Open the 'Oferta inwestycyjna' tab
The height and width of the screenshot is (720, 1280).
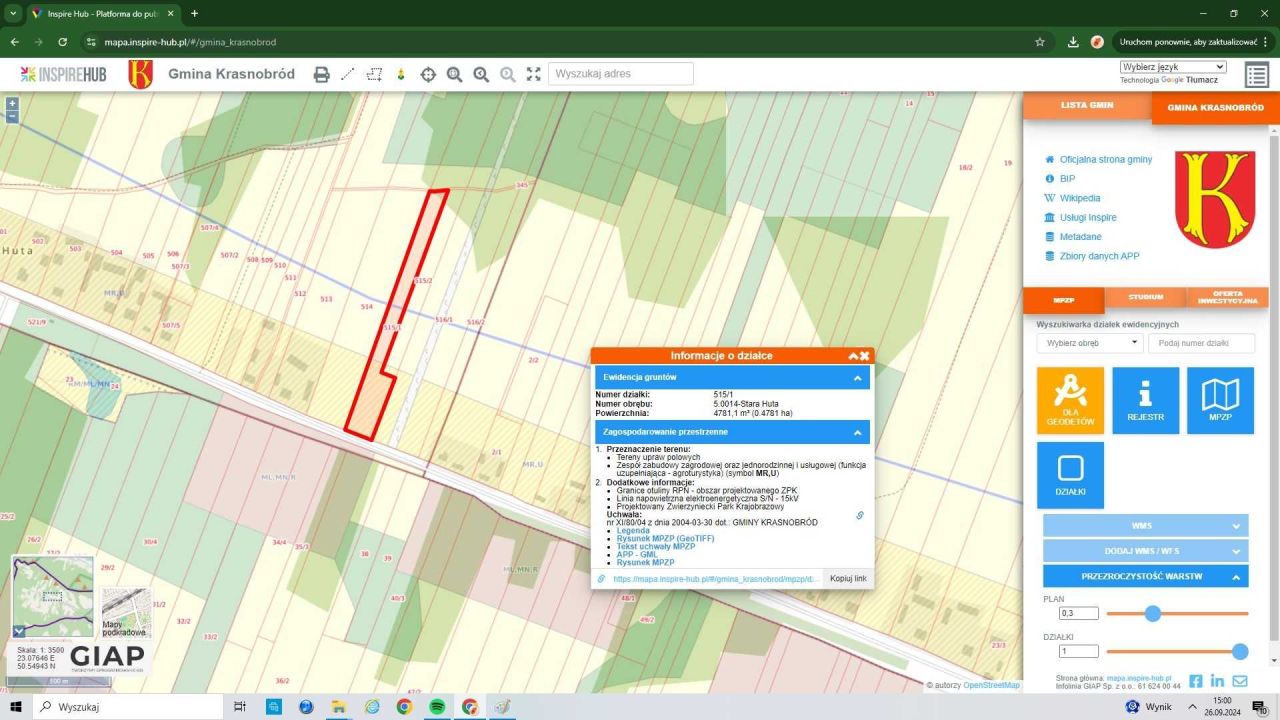tap(1227, 298)
